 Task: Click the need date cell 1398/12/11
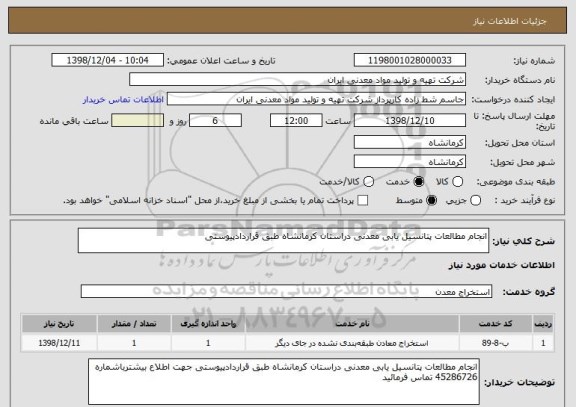tap(59, 343)
